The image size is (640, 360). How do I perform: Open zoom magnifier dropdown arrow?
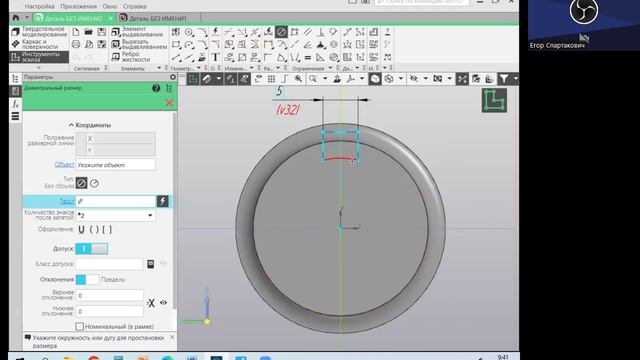(x=325, y=79)
